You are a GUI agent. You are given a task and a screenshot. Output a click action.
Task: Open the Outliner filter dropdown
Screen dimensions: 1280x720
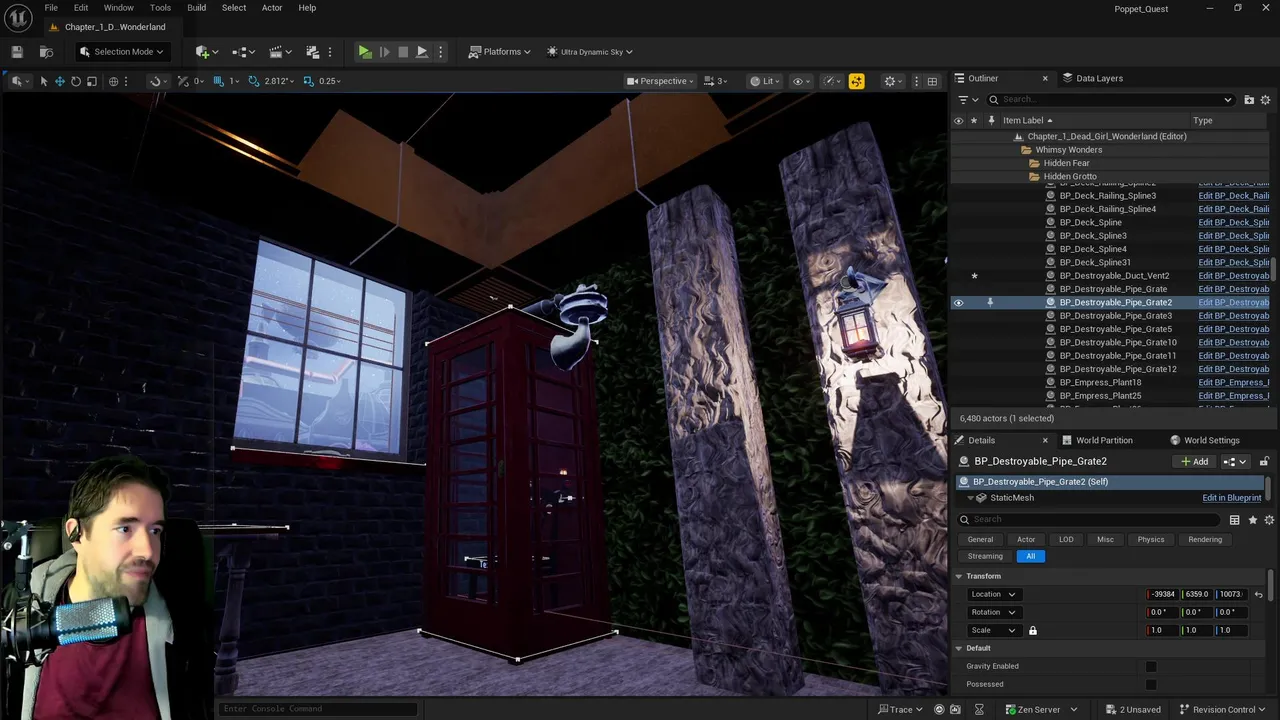966,100
